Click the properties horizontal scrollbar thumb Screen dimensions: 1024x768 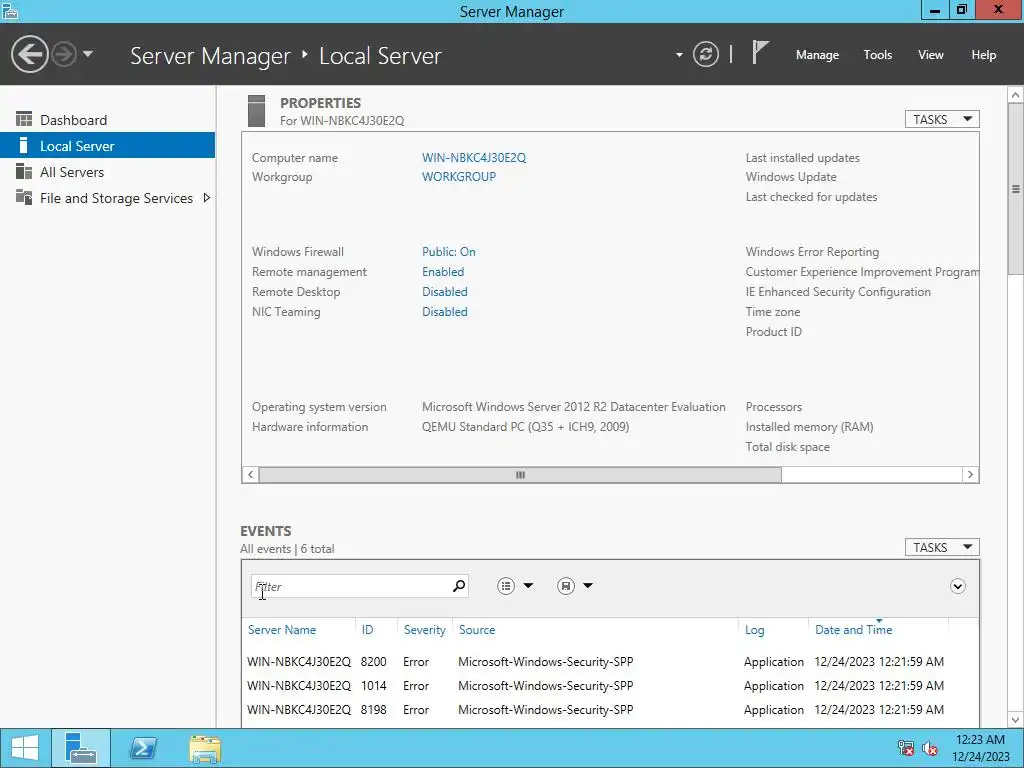click(x=520, y=475)
